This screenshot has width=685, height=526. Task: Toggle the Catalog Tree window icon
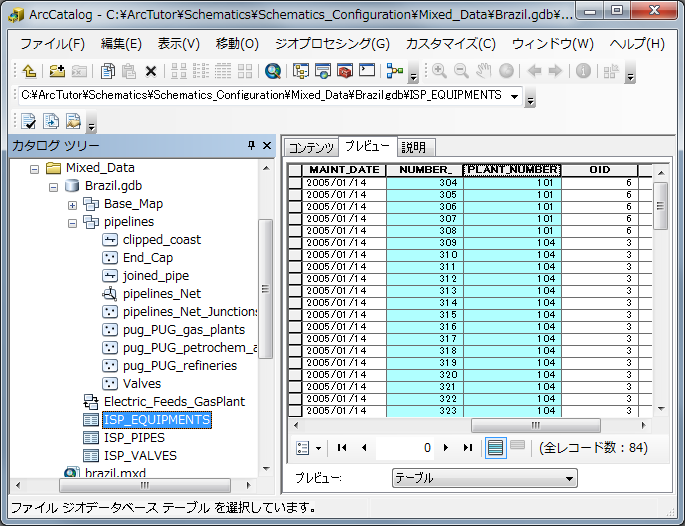(x=301, y=71)
